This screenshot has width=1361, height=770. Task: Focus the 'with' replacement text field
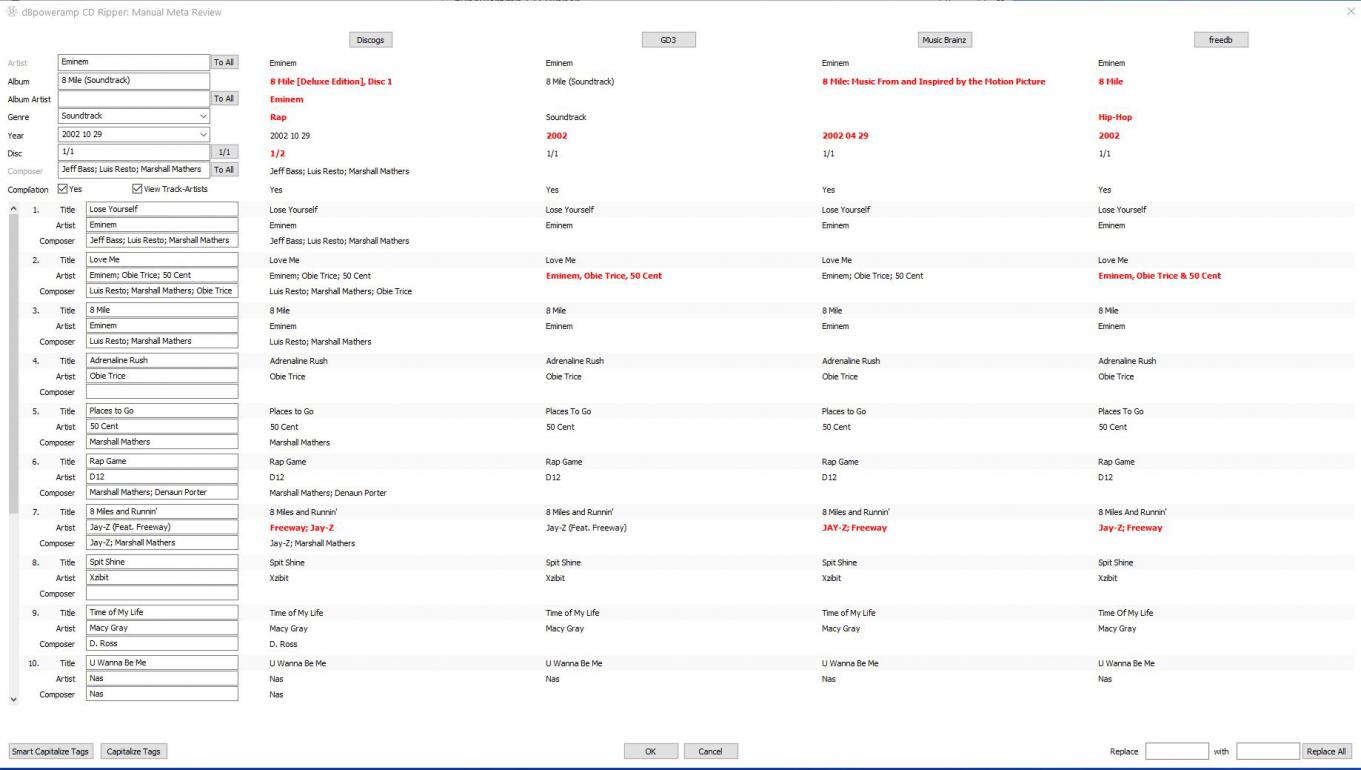1268,751
